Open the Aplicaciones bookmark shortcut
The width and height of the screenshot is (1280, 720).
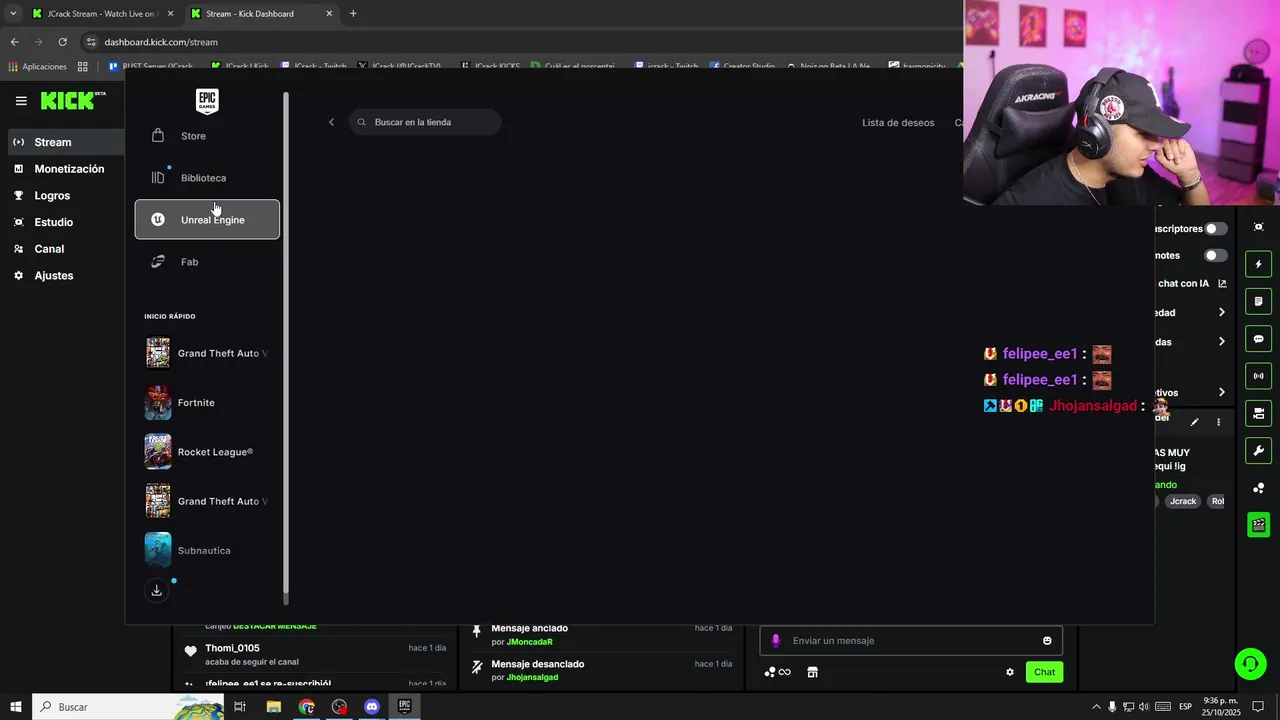click(x=37, y=66)
